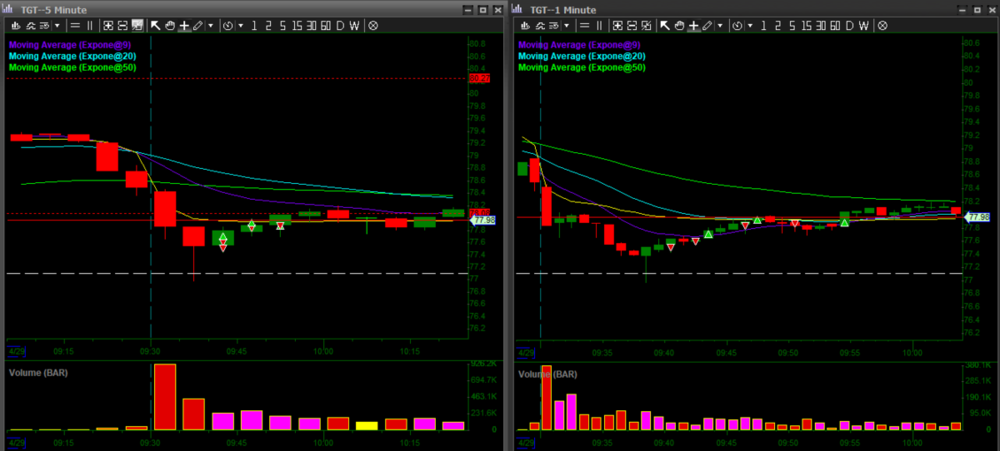
Task: Select the Weekly (W) button in 1 Minute chart
Action: pyautogui.click(x=863, y=25)
